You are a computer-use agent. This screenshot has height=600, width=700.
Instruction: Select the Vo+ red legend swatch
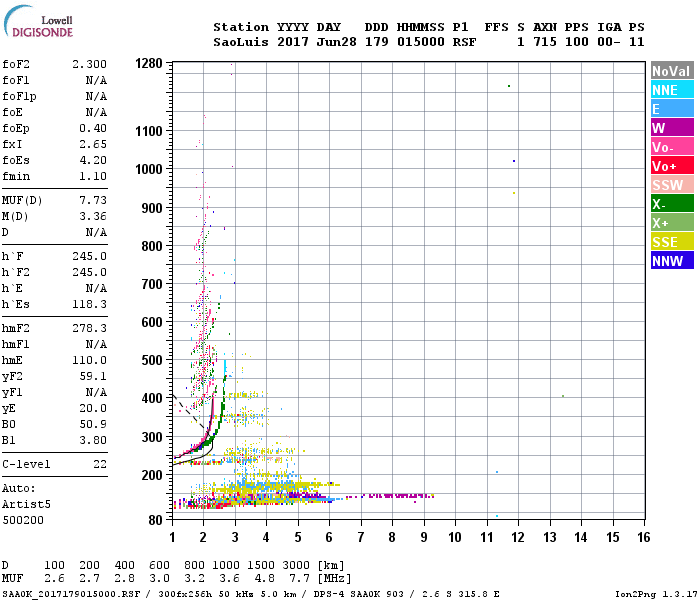point(672,166)
